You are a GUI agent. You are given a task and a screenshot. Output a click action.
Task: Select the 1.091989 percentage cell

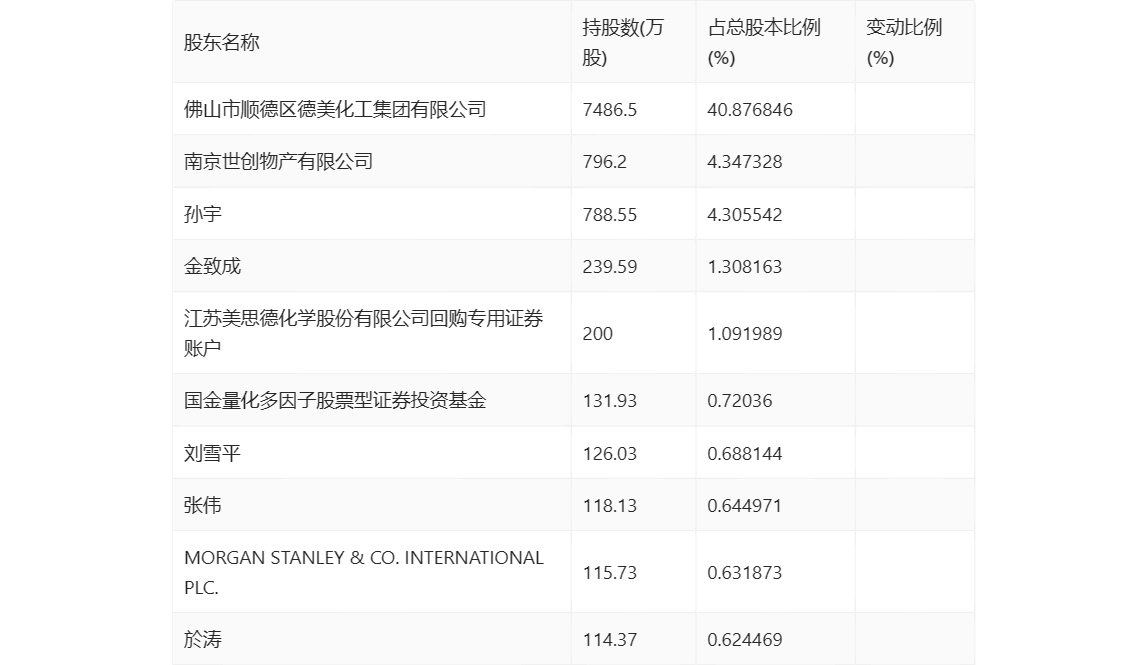point(745,334)
